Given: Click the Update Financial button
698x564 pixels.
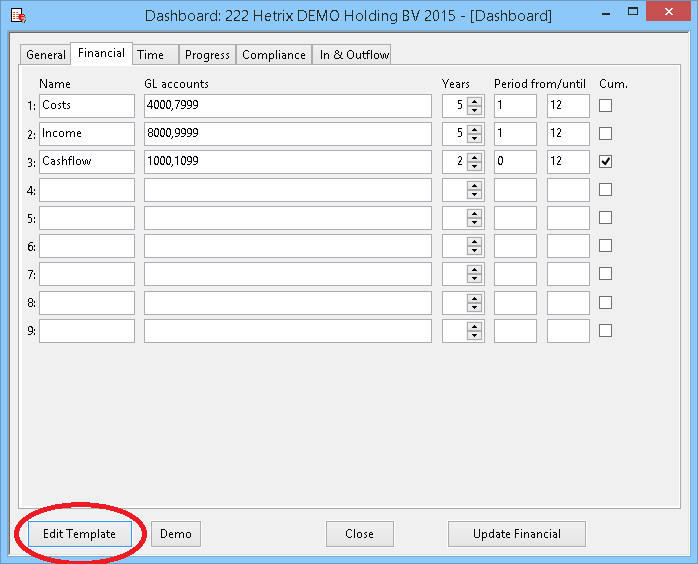Looking at the screenshot, I should tap(517, 534).
